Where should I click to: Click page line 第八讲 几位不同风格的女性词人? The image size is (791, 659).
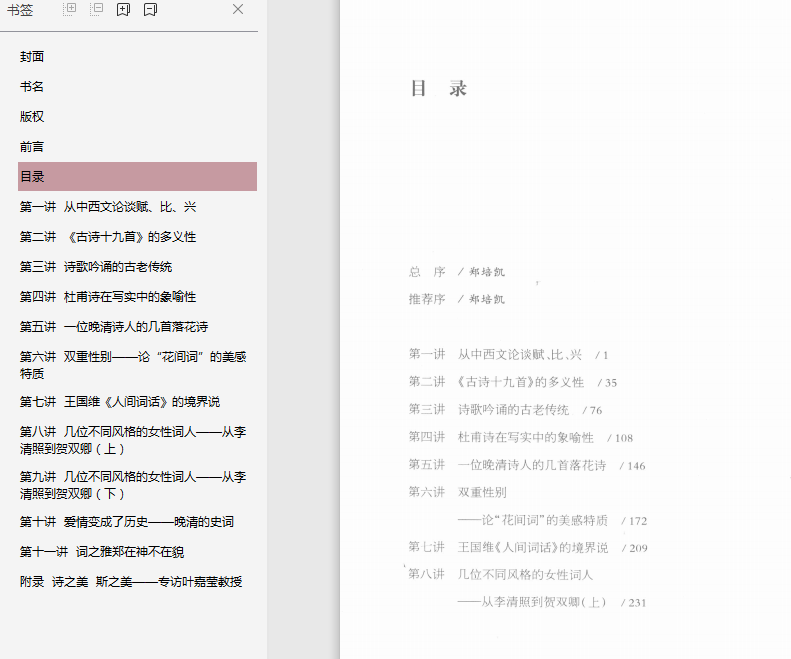500,574
